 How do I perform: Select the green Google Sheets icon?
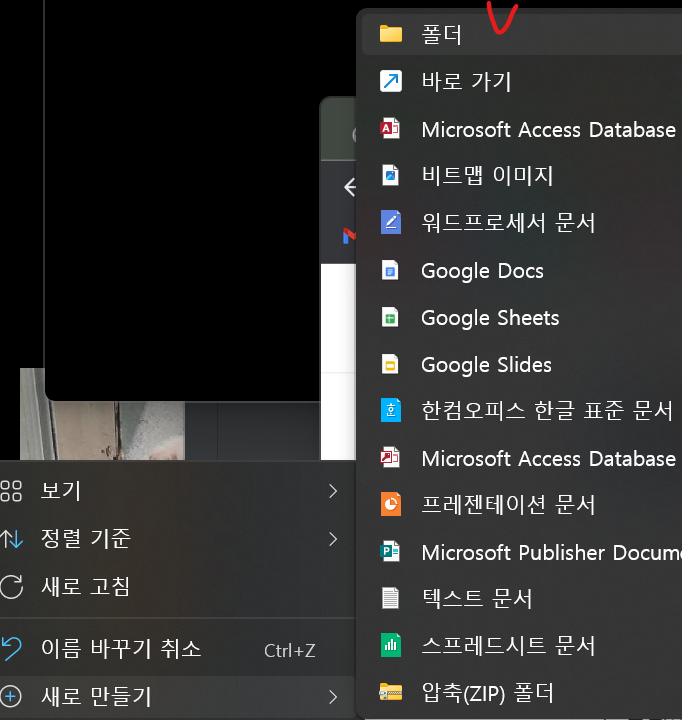(390, 317)
